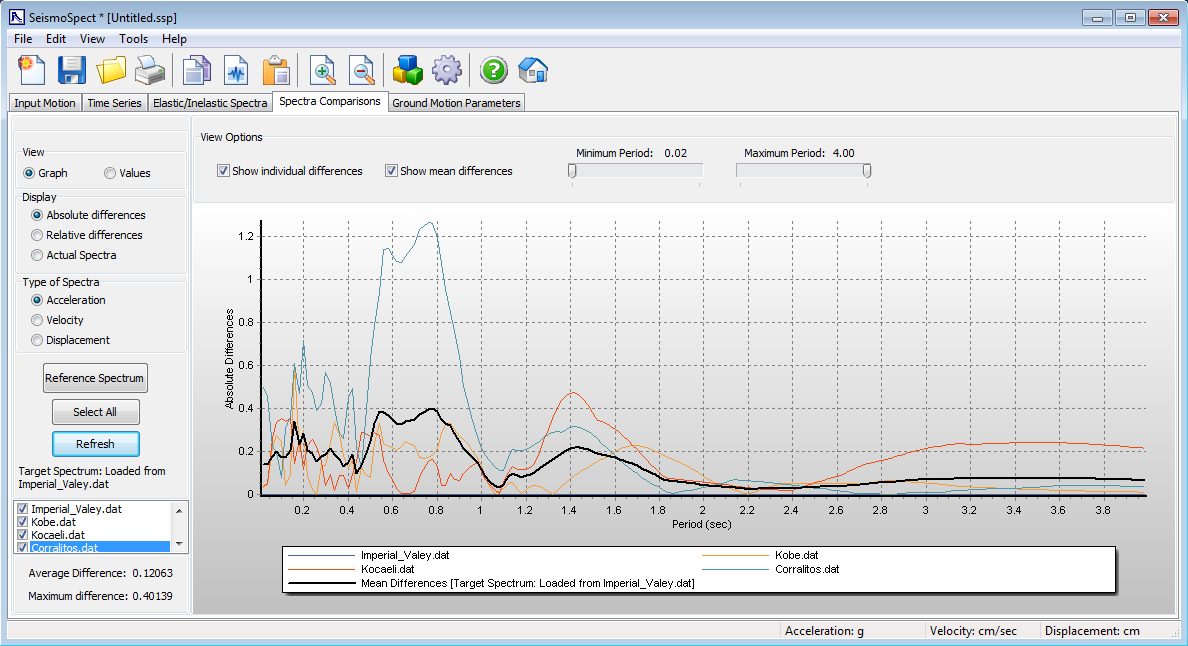Zoom in using the magnifier plus icon
This screenshot has height=646, width=1188.
(x=323, y=70)
